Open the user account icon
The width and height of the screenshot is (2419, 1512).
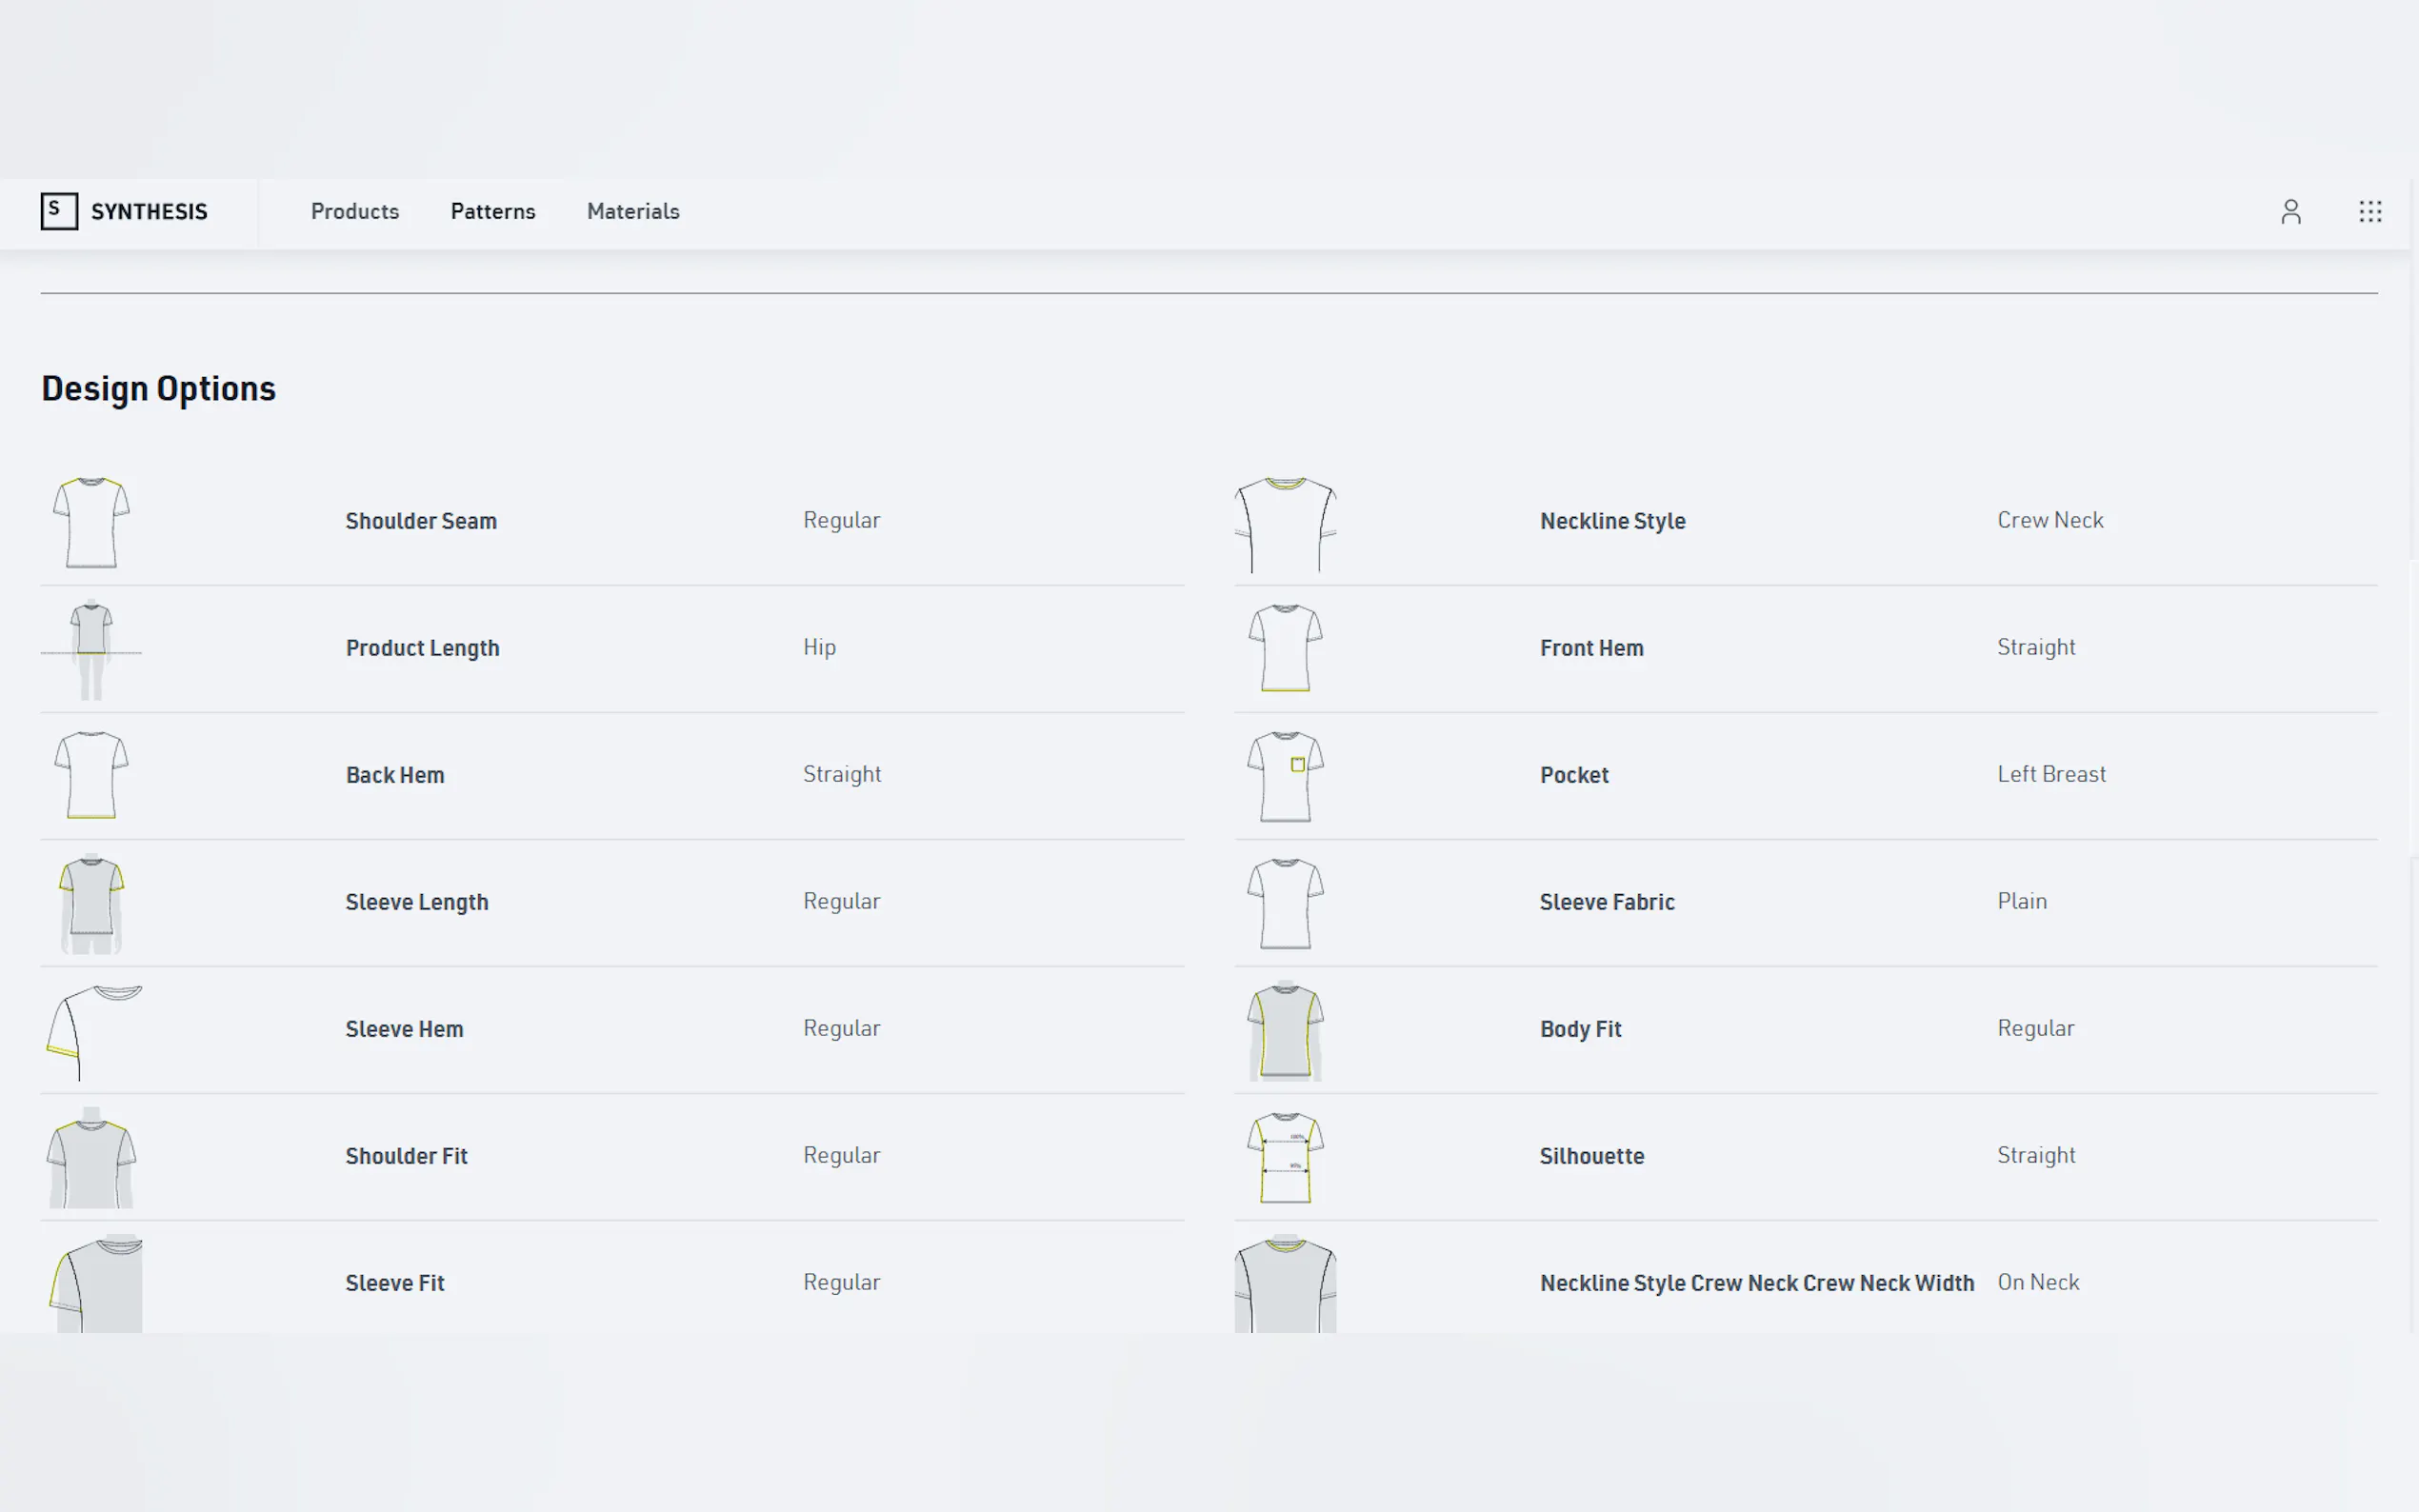coord(2290,212)
